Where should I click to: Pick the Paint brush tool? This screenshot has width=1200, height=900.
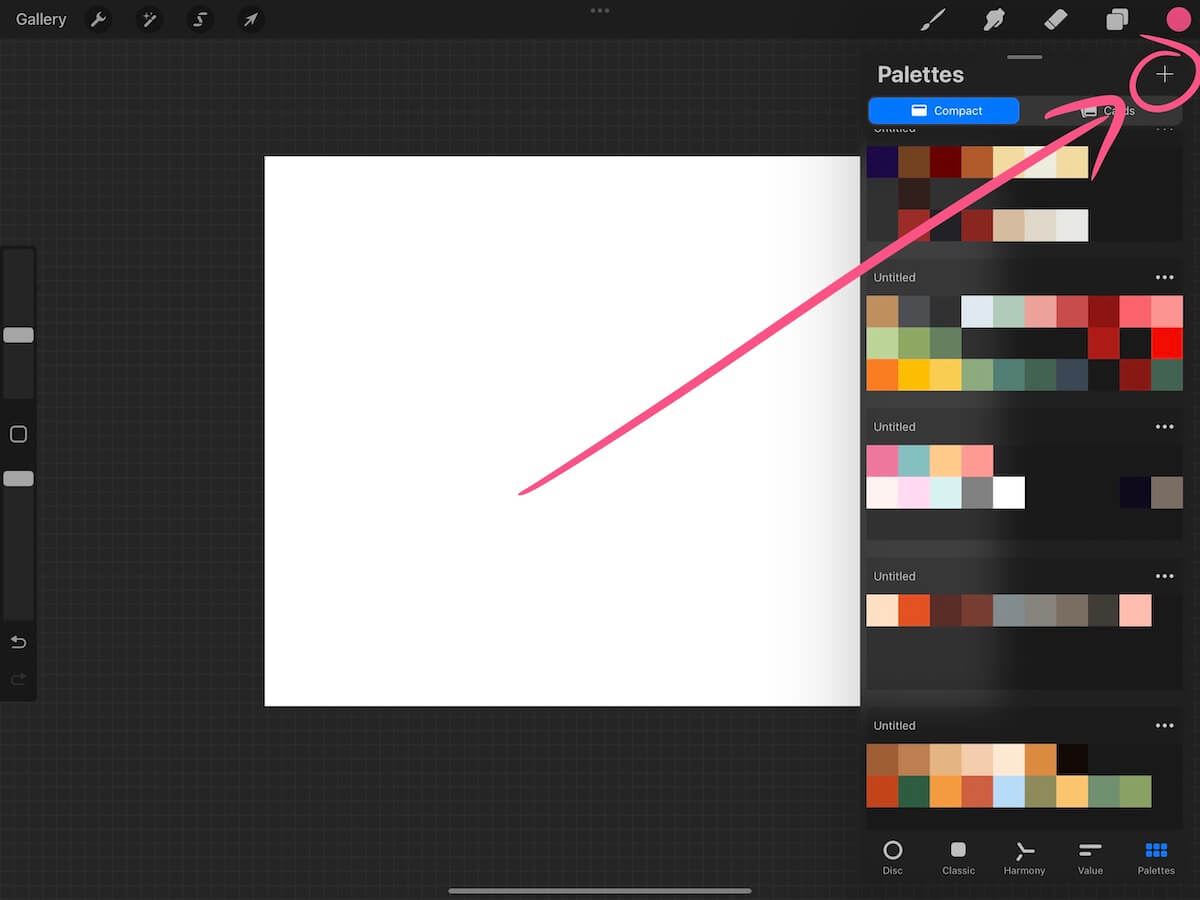[x=932, y=19]
